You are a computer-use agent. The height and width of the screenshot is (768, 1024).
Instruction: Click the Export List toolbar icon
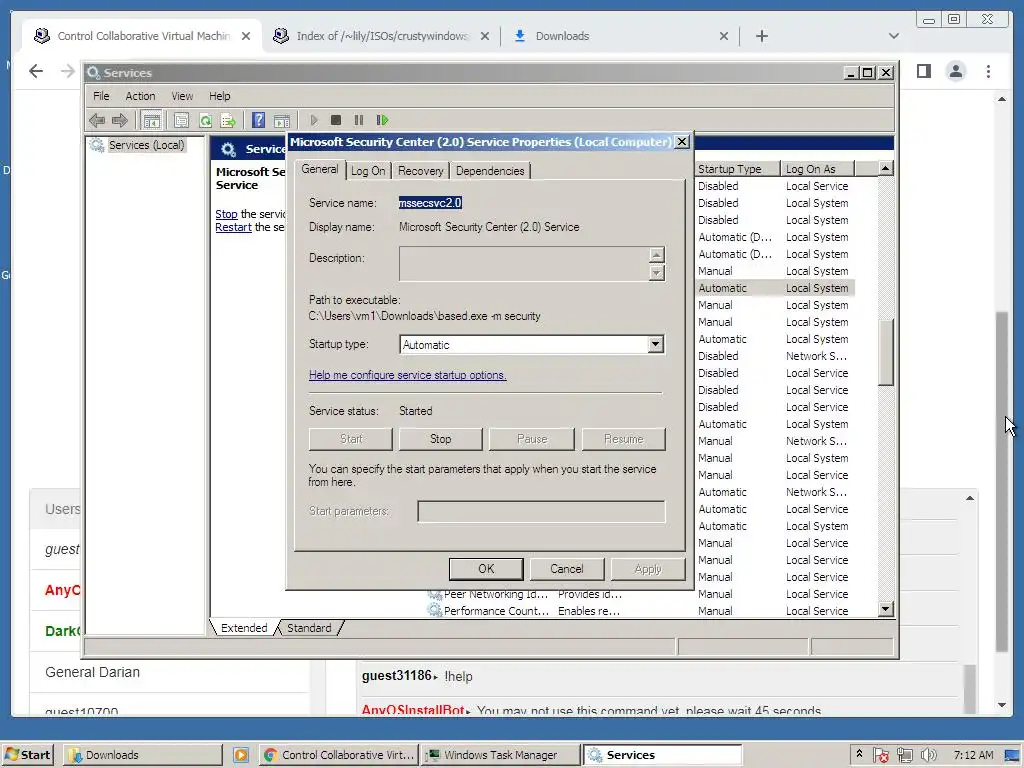pos(228,120)
